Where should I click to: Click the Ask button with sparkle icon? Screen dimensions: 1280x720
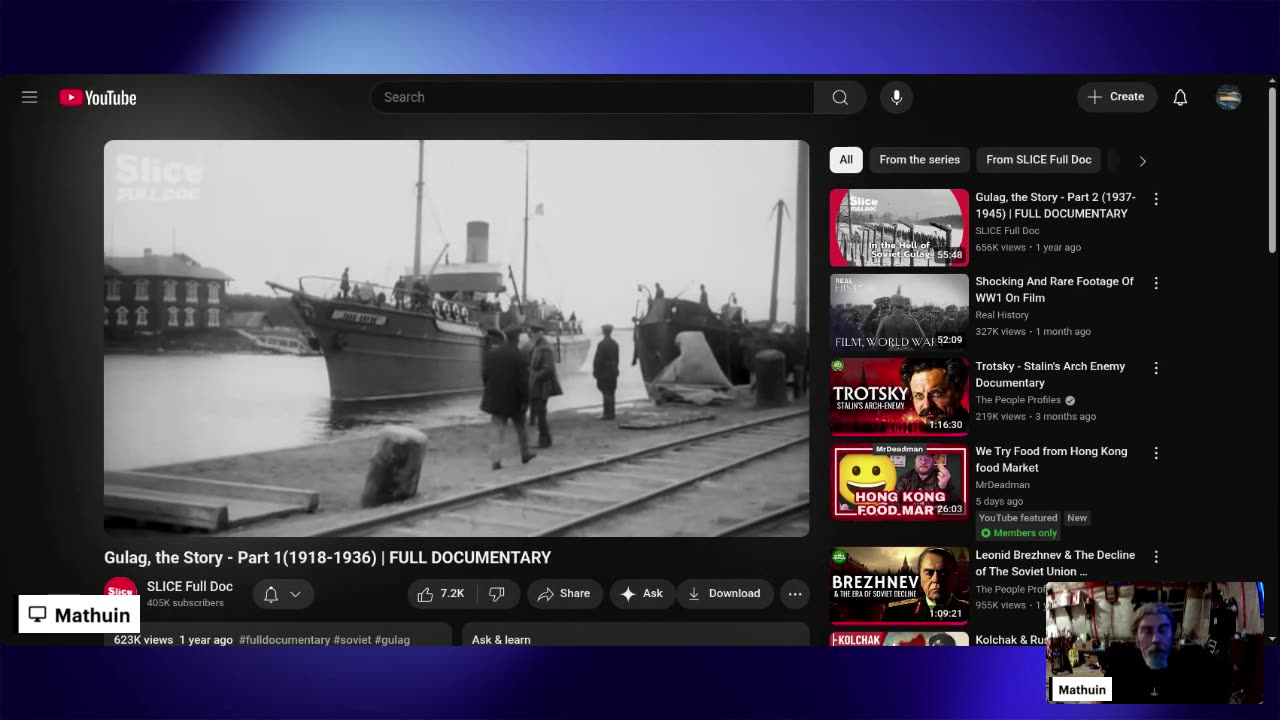point(642,593)
